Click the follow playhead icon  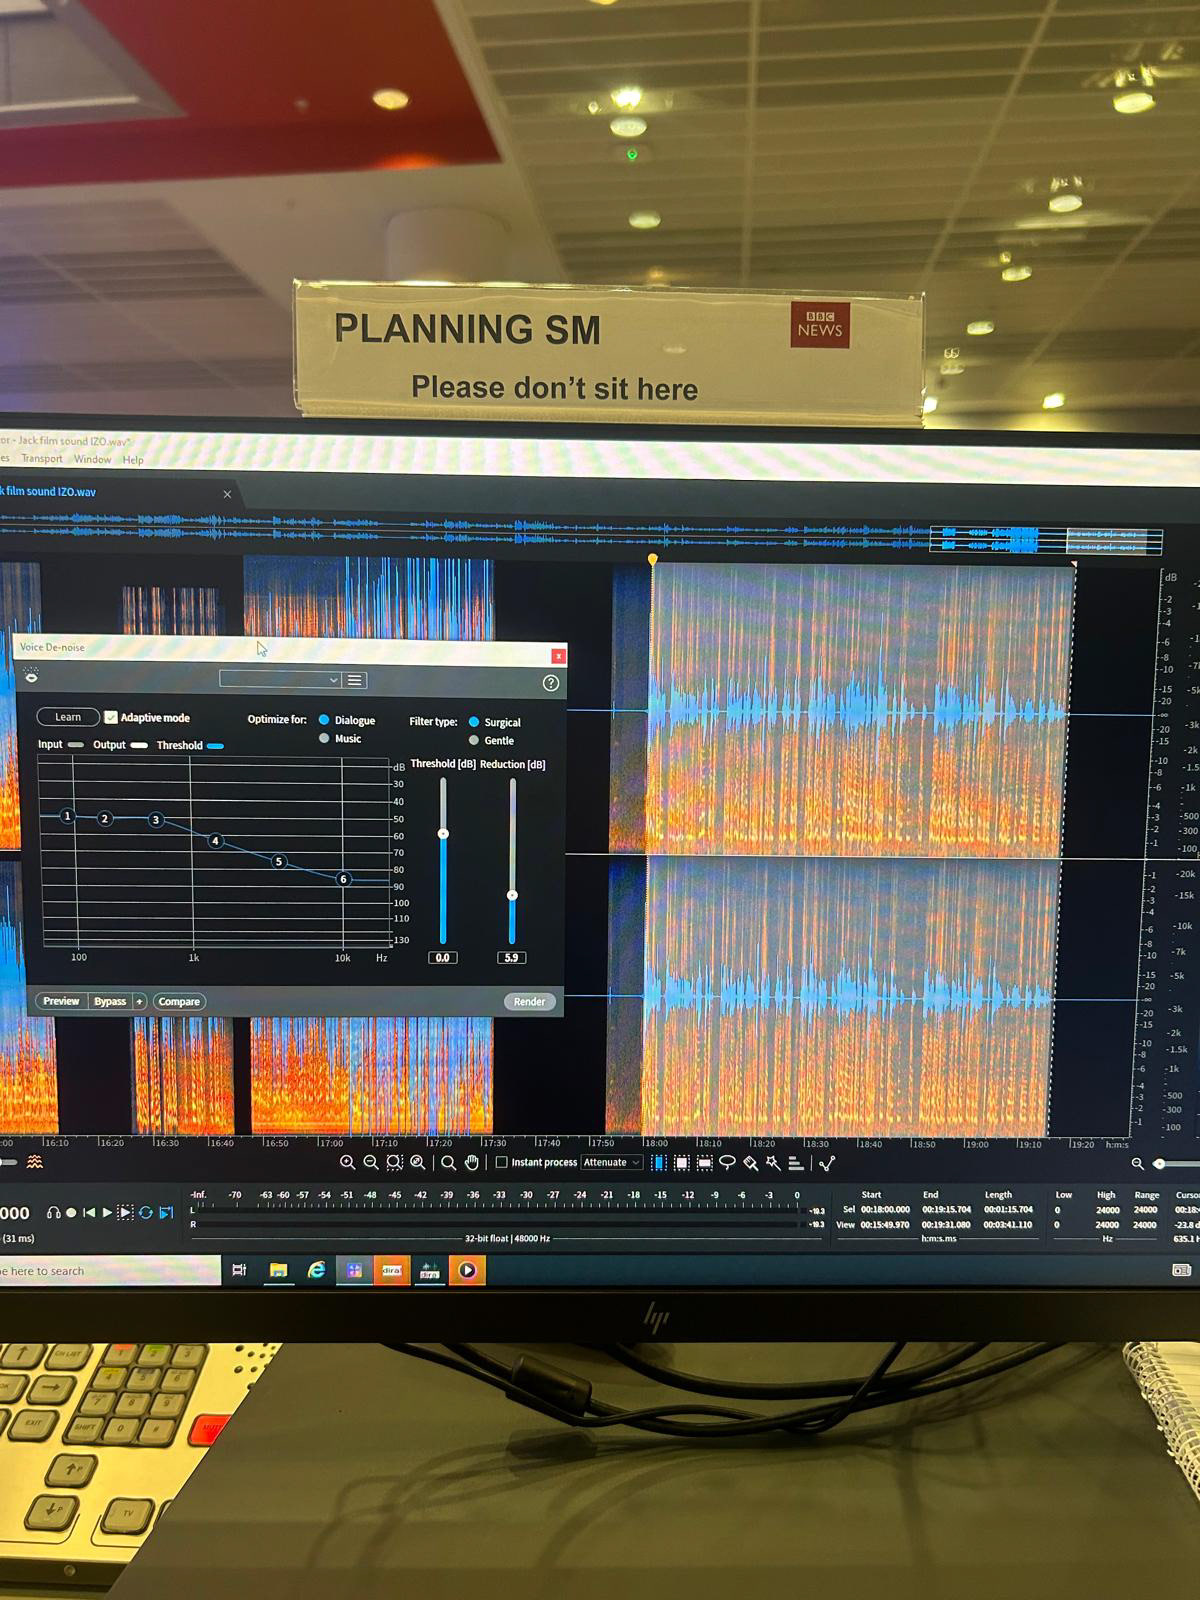[x=166, y=1212]
